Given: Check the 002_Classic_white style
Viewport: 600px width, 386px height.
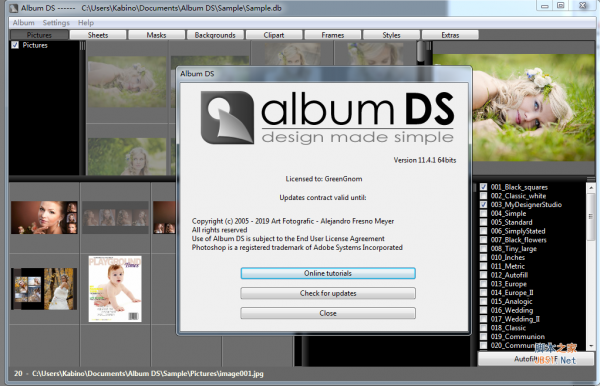Looking at the screenshot, I should pos(484,196).
